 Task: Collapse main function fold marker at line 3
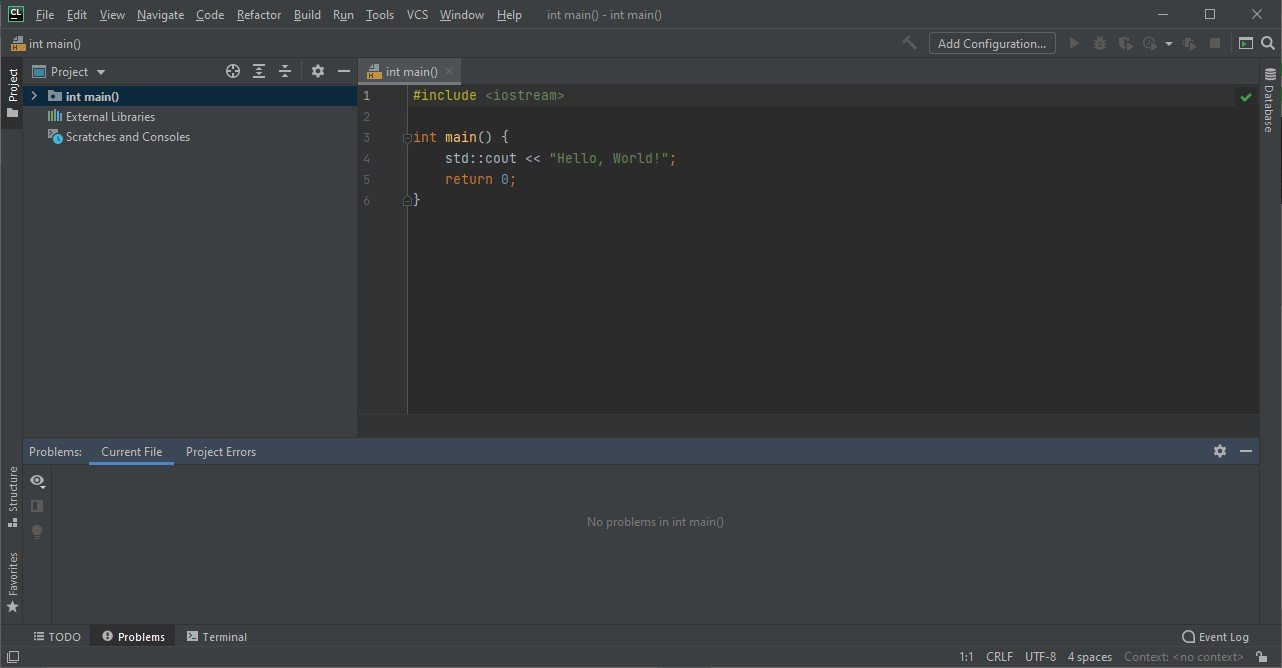407,138
